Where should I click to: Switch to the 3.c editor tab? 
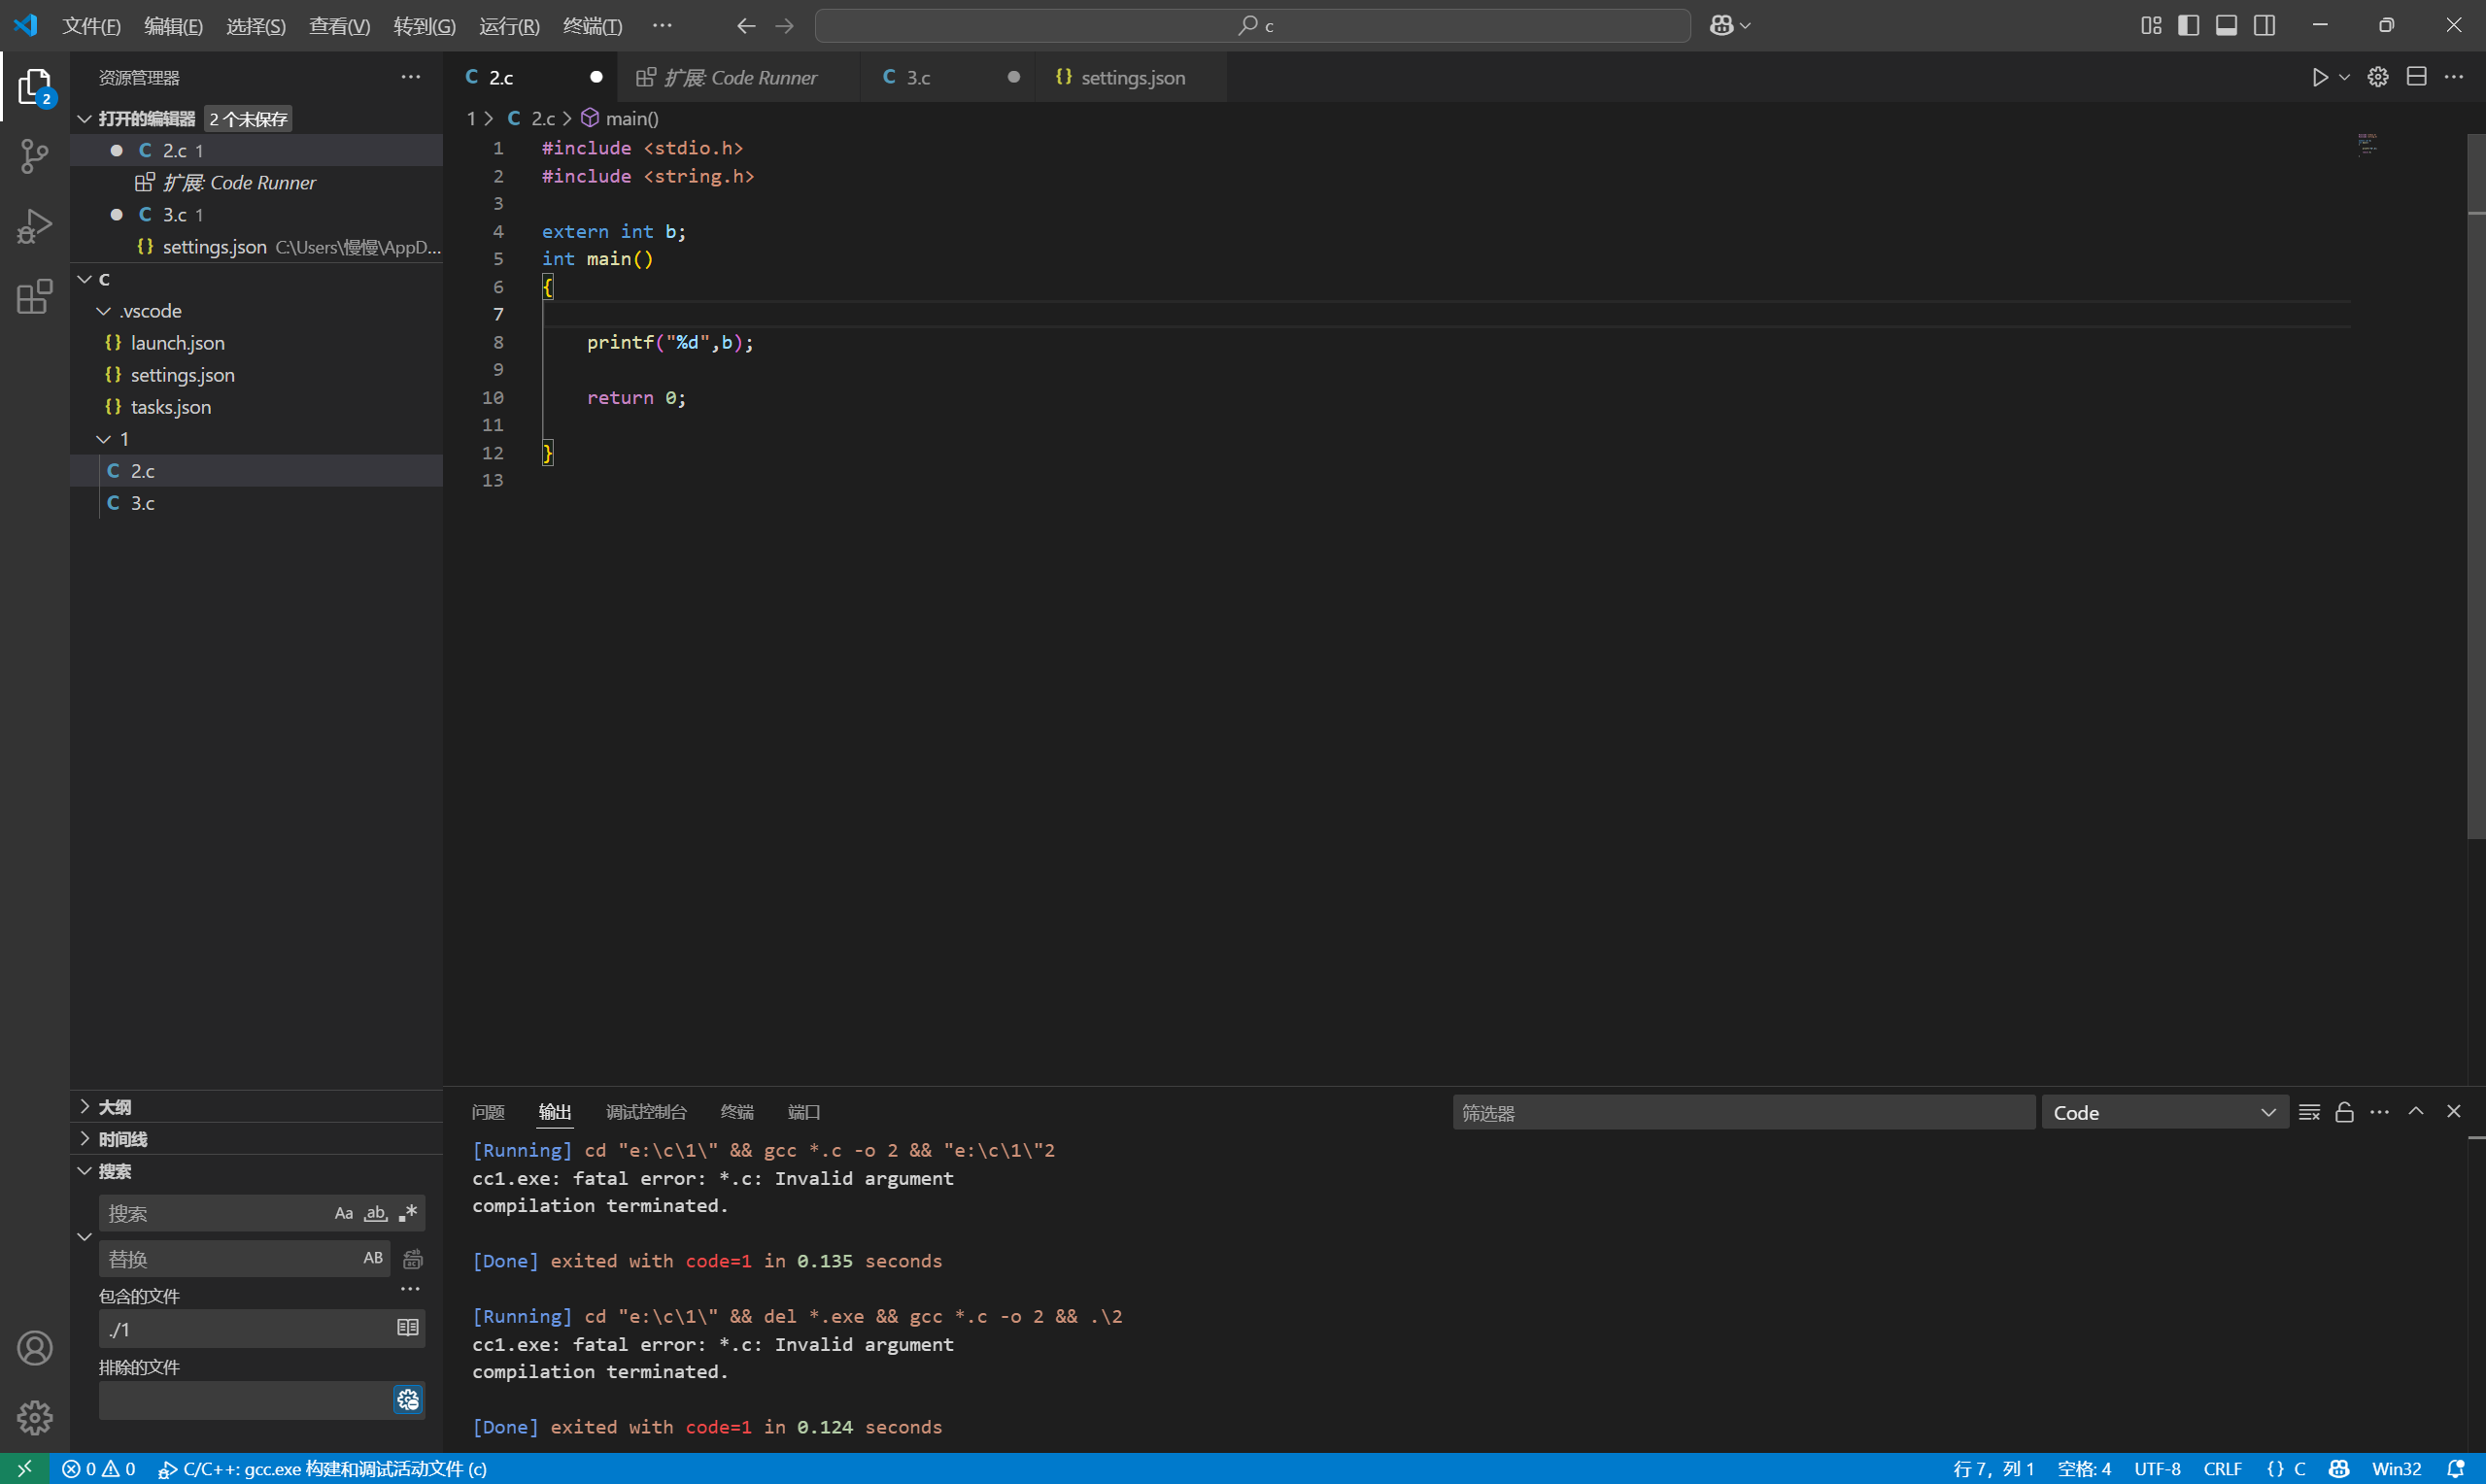point(918,78)
